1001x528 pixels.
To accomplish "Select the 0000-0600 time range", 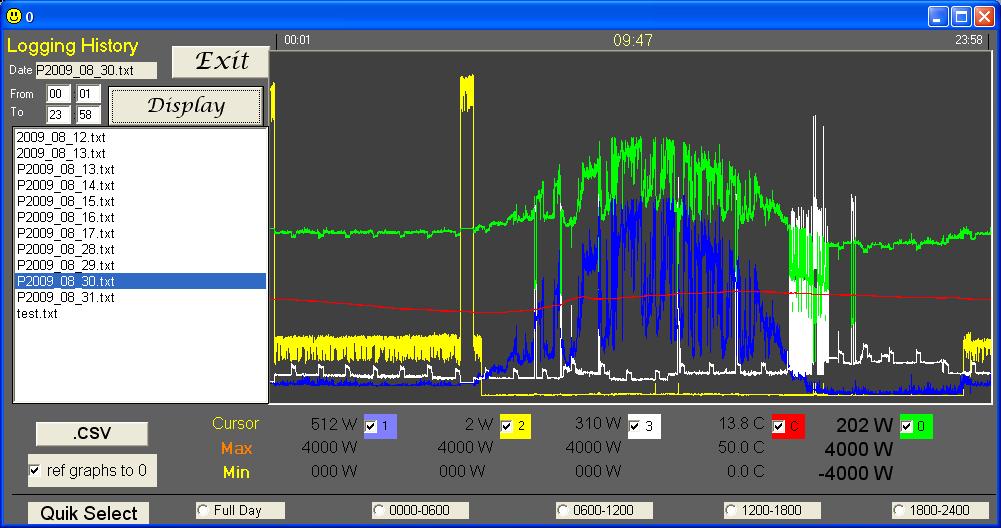I will point(379,511).
